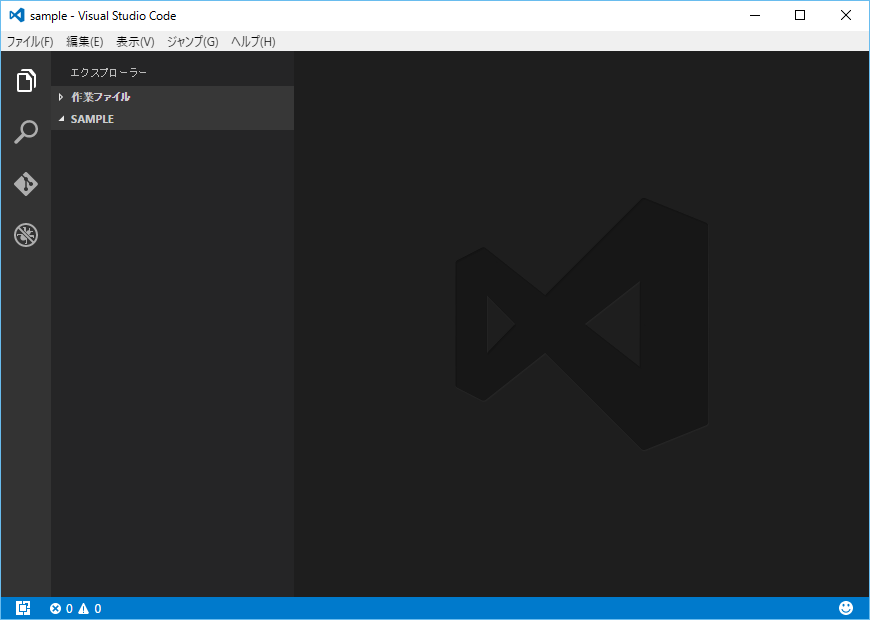Expand the 作業ファイル section
Viewport: 870px width, 620px height.
tap(100, 97)
